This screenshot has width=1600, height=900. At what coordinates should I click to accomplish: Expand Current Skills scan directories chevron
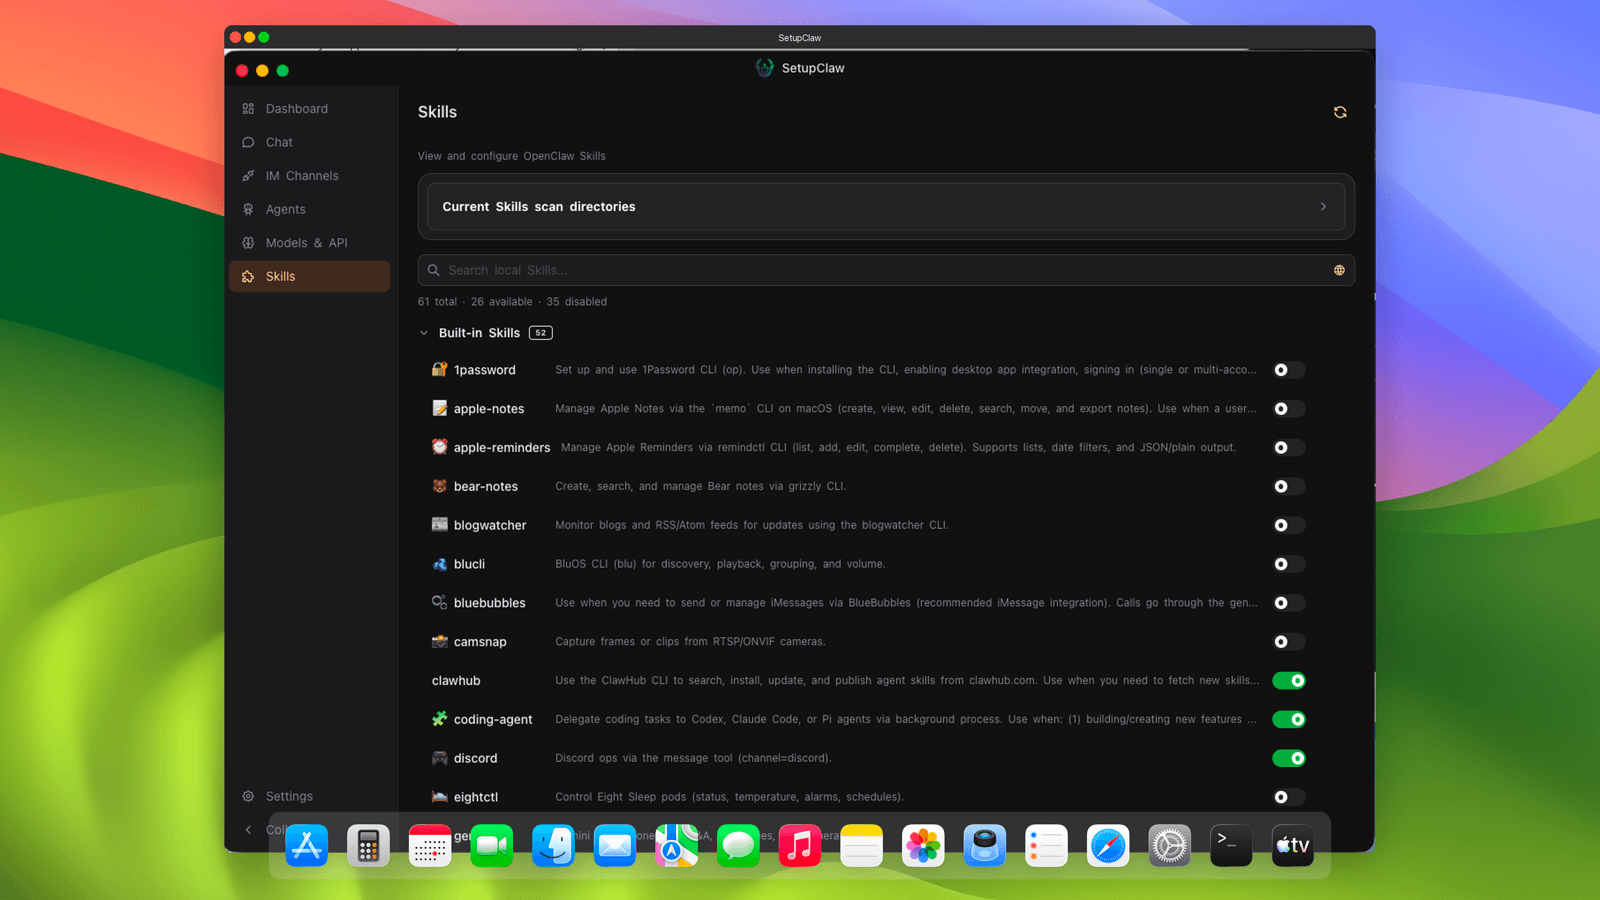(1323, 207)
